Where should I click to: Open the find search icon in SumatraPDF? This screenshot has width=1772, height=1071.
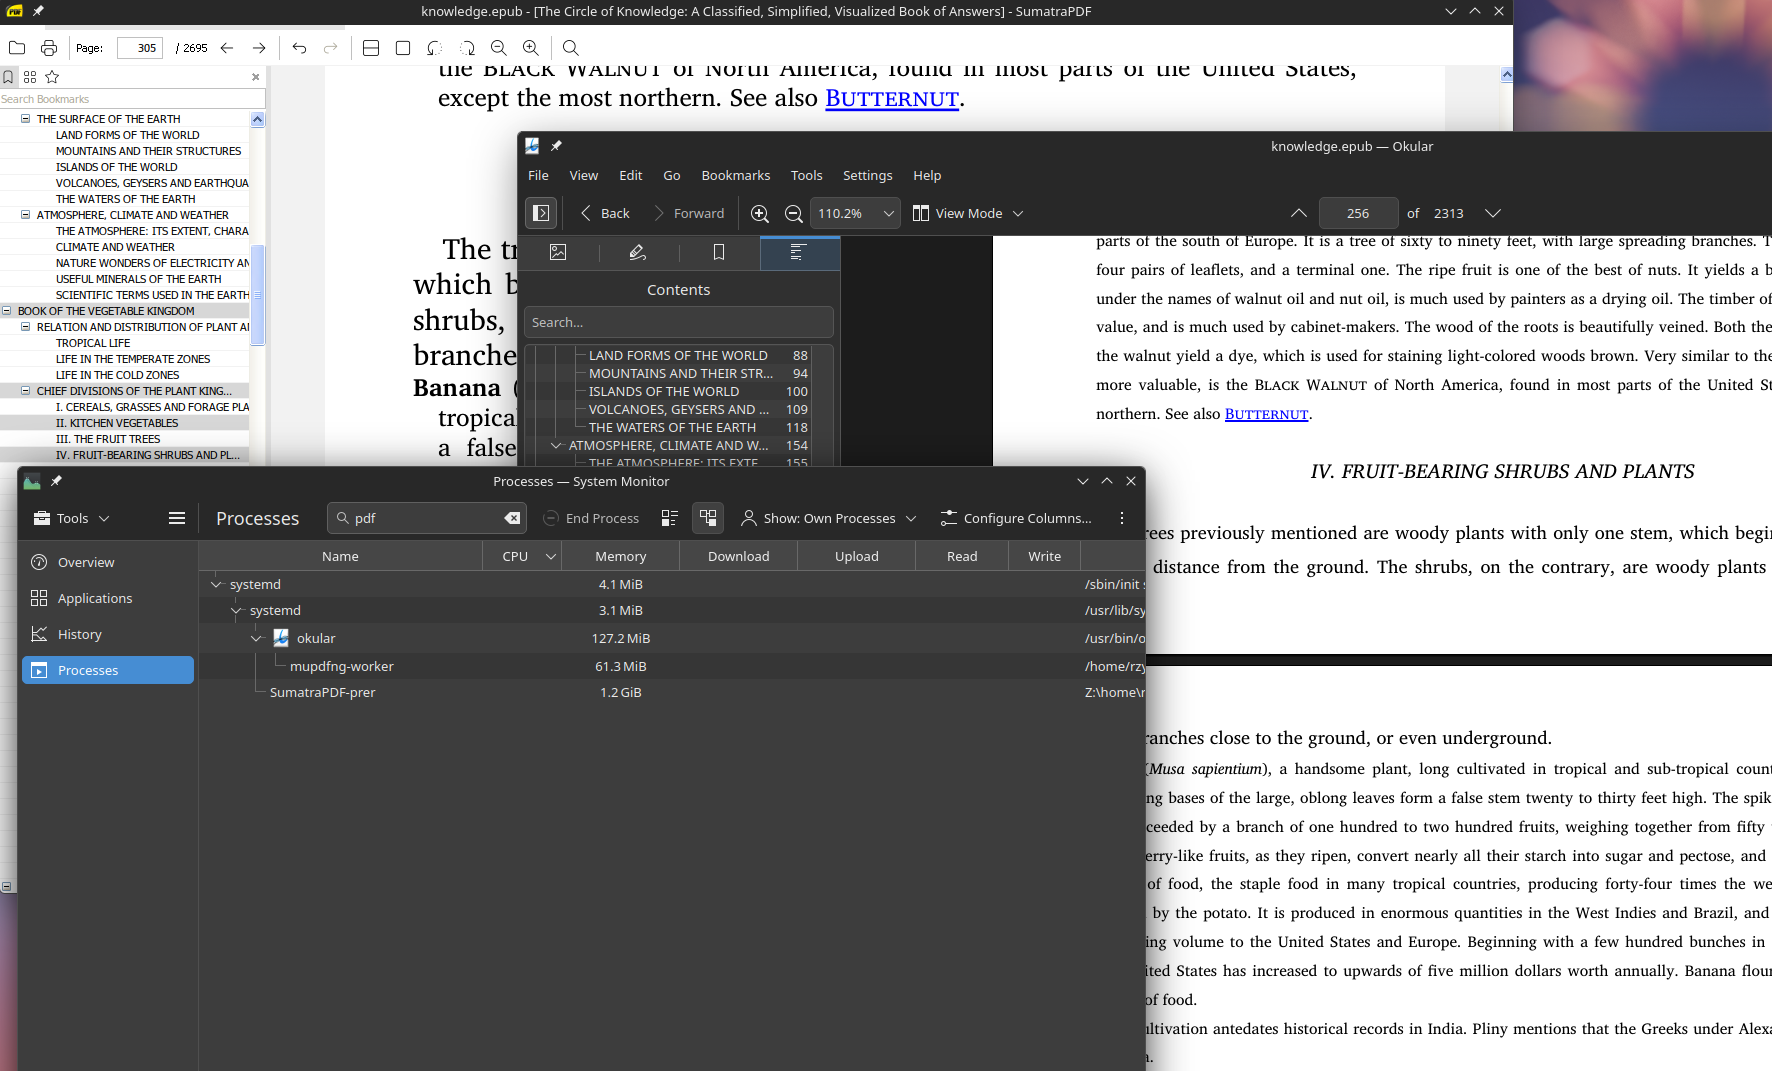tap(571, 48)
